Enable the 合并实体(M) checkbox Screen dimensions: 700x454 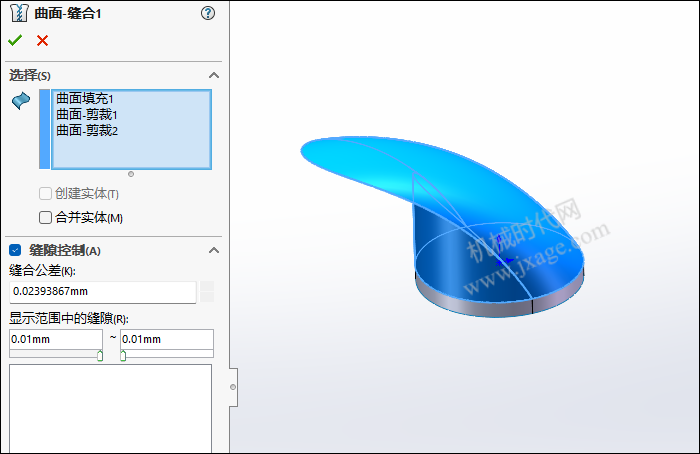(x=45, y=217)
